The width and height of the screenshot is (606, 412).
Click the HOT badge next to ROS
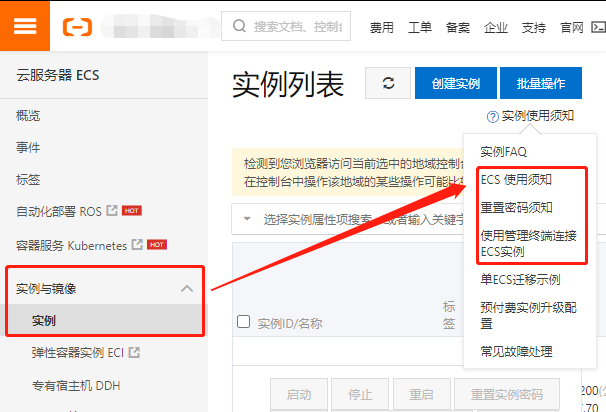click(x=132, y=211)
